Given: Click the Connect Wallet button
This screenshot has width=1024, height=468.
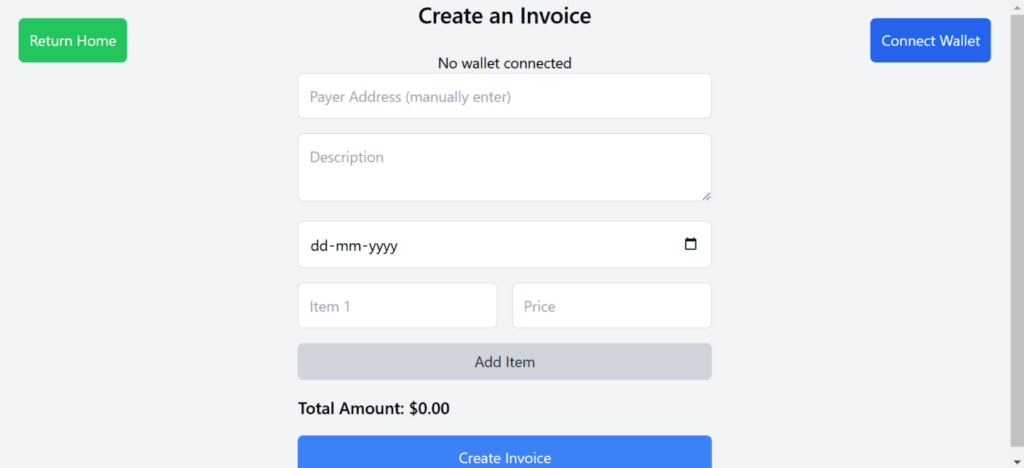Looking at the screenshot, I should click(930, 41).
